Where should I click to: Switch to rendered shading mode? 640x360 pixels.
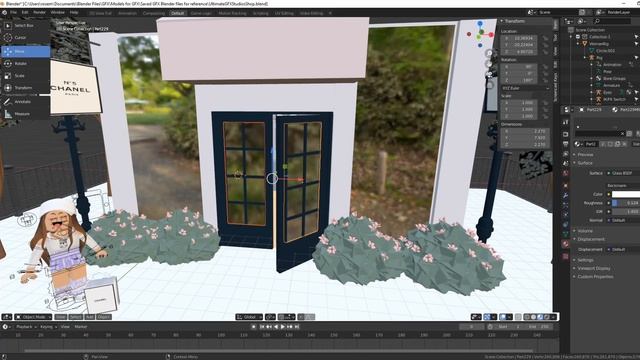(x=547, y=317)
